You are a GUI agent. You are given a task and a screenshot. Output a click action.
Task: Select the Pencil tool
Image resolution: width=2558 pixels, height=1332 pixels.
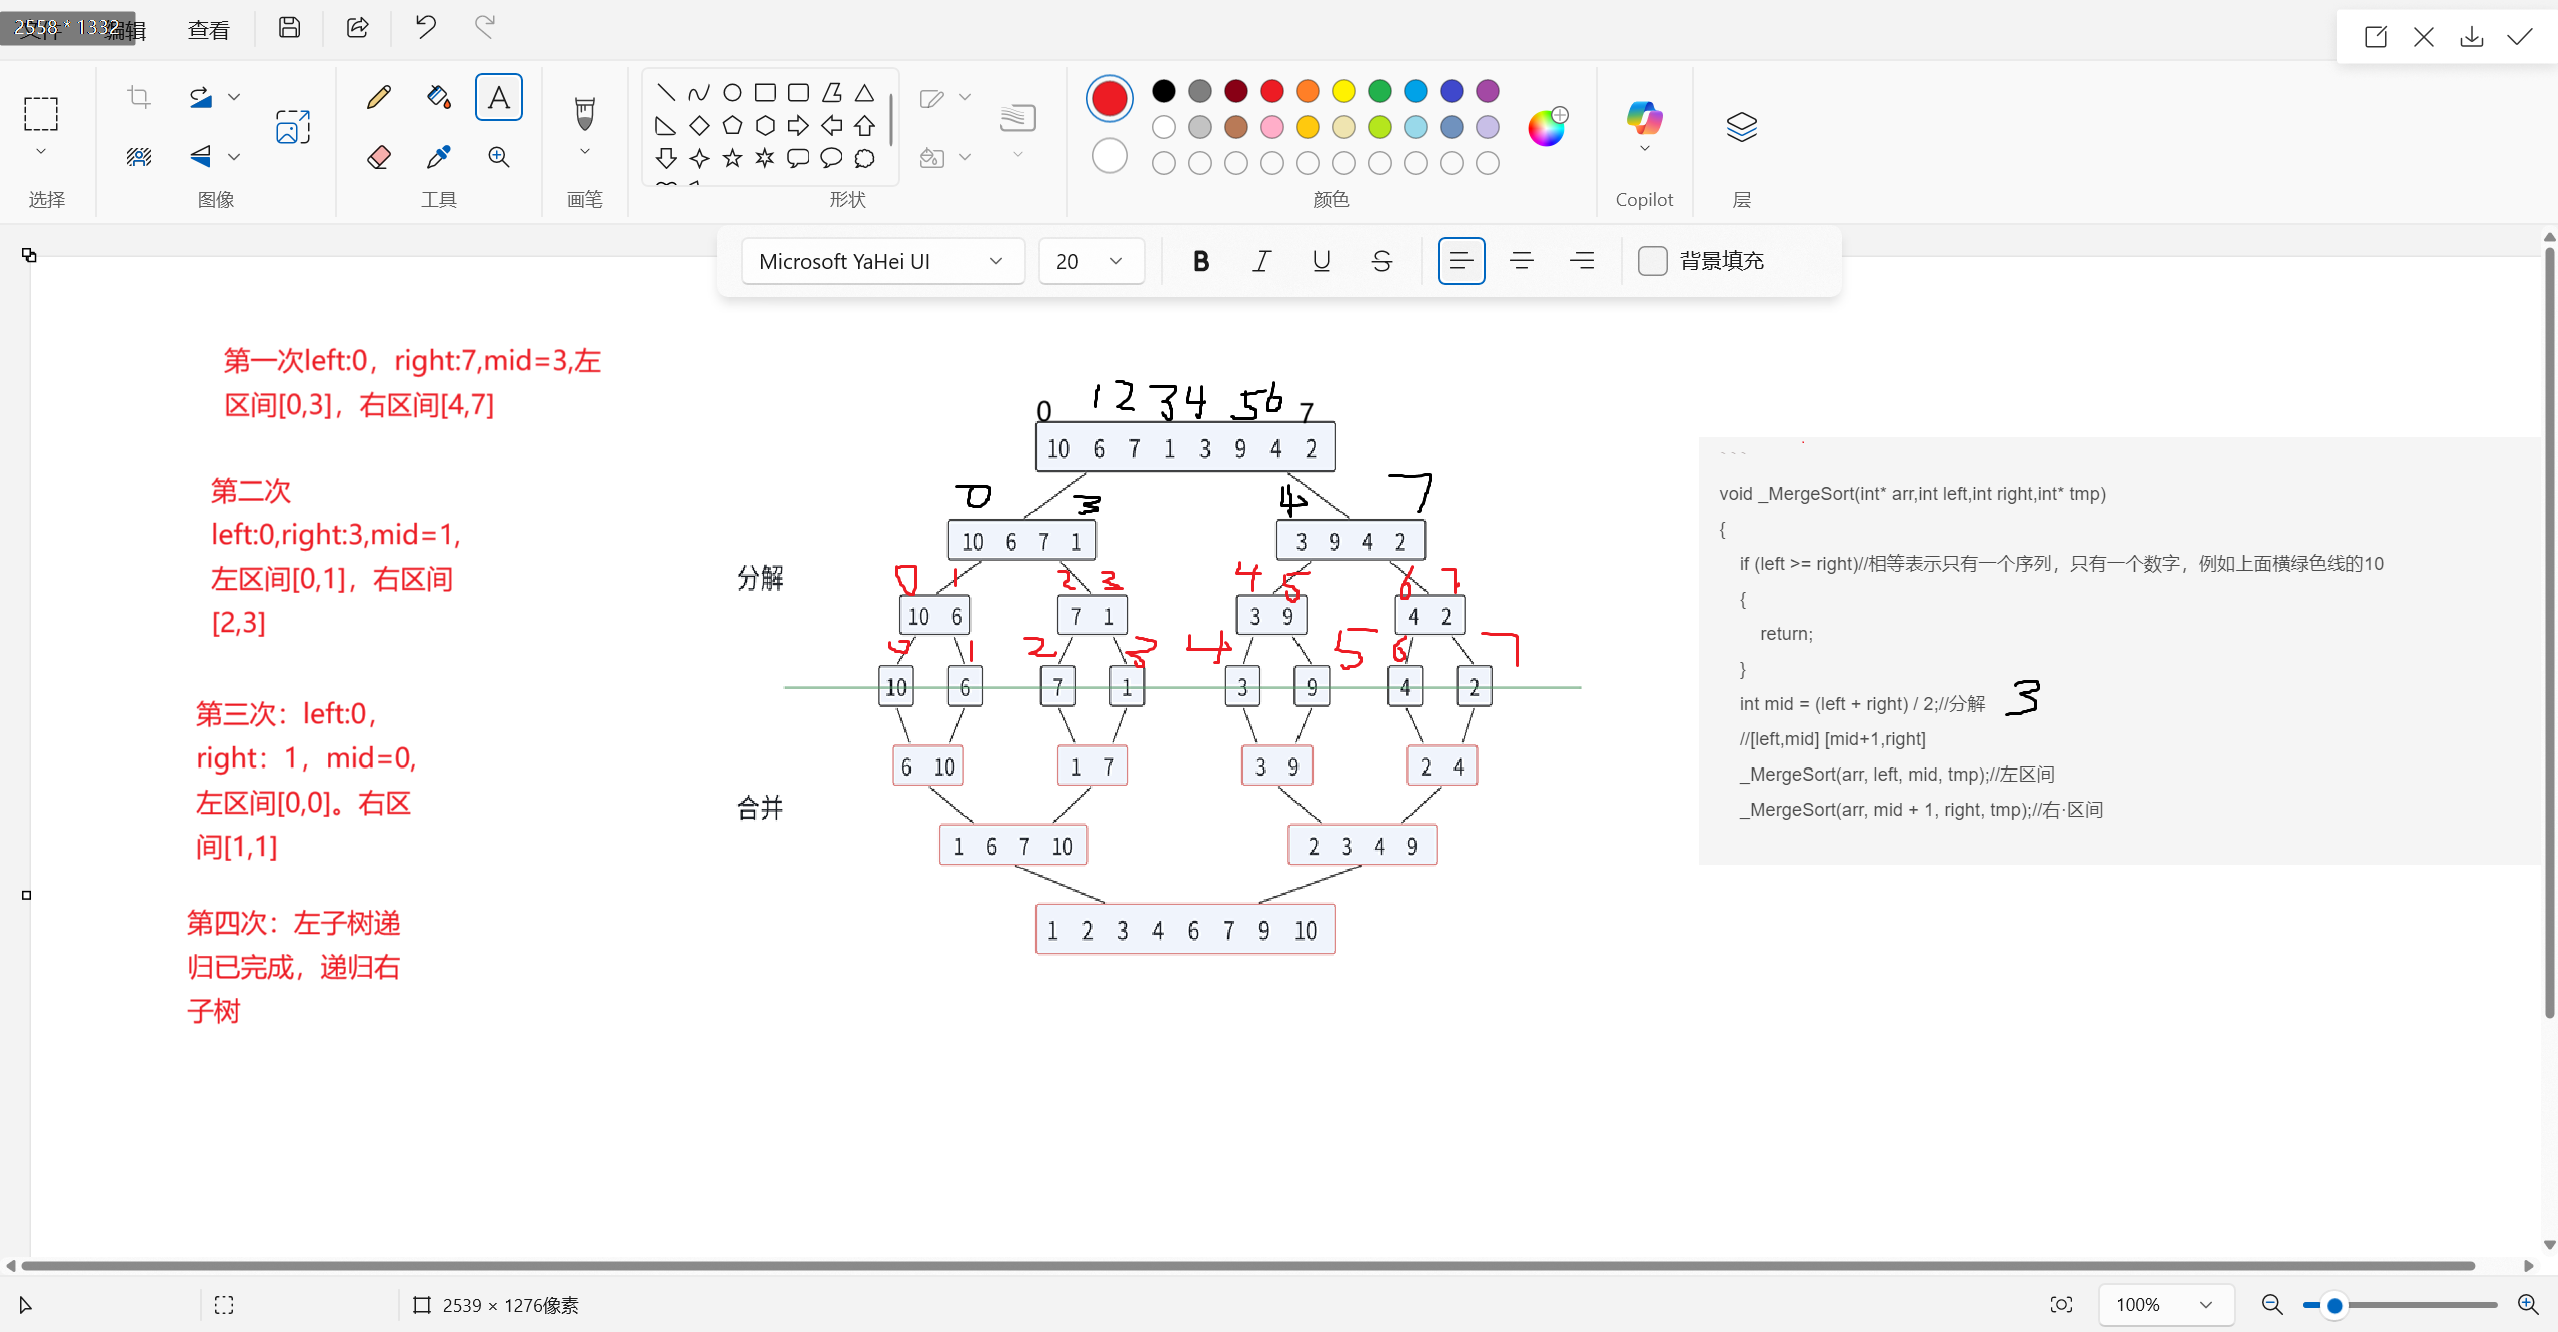click(379, 97)
